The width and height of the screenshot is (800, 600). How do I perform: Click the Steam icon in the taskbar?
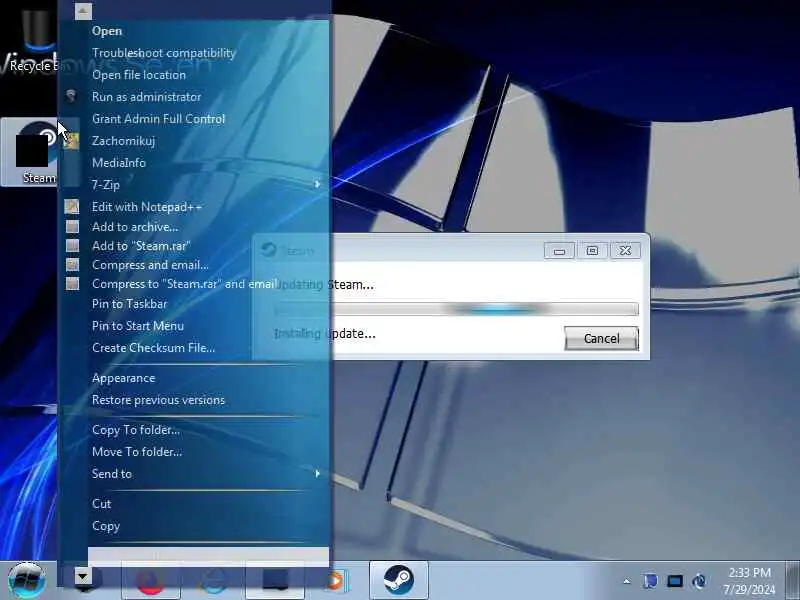pos(398,580)
